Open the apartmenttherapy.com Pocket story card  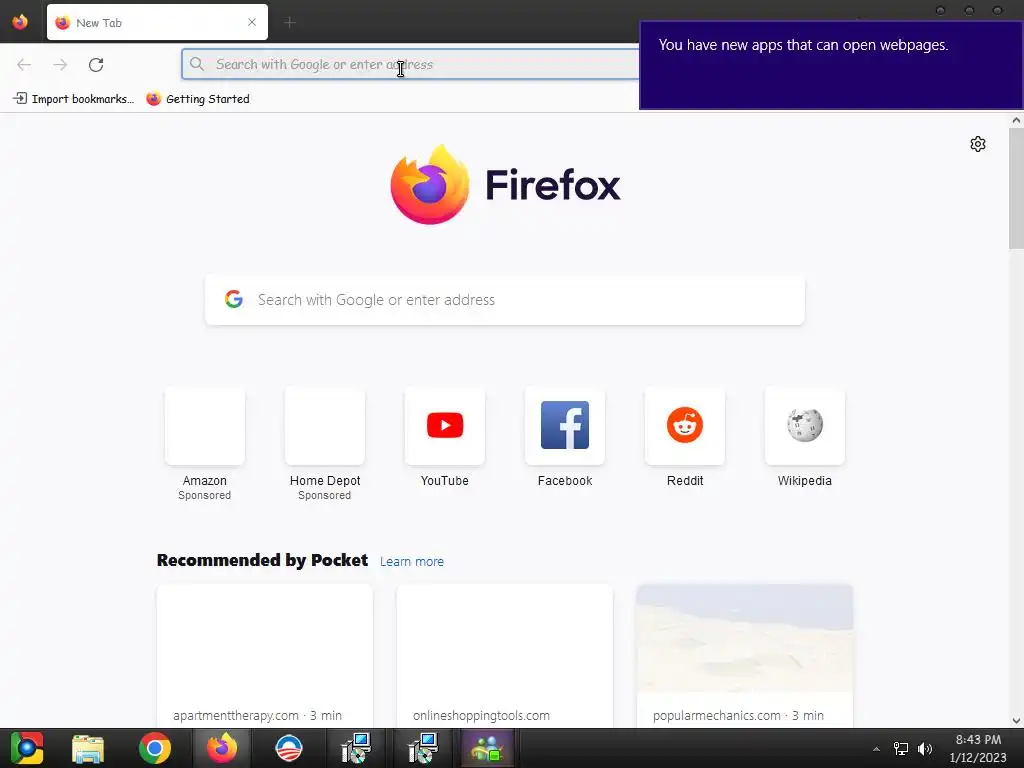pos(264,656)
